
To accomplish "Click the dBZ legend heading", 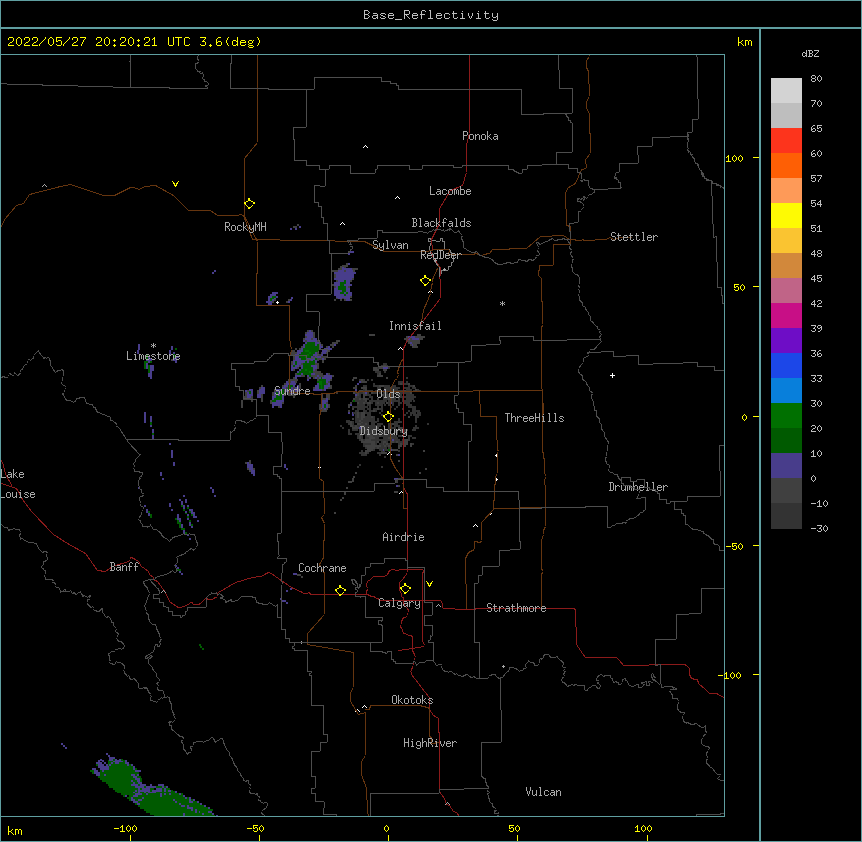I will tap(810, 54).
